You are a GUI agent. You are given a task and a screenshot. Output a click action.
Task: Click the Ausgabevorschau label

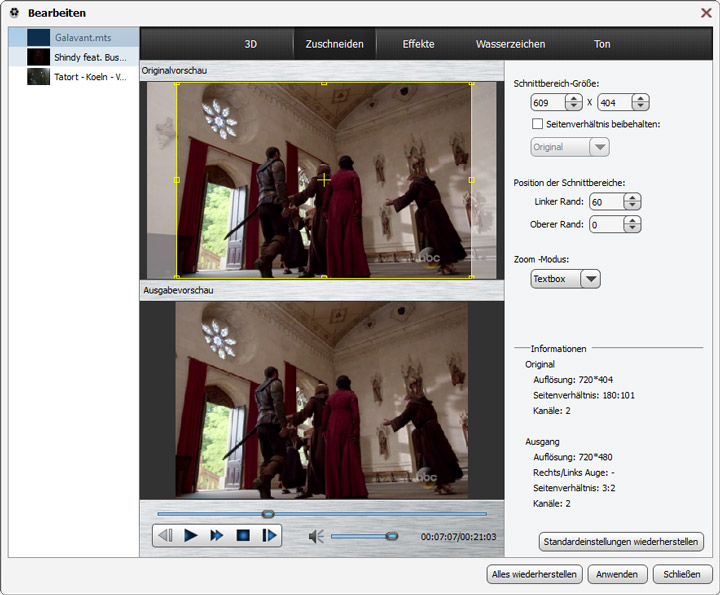(178, 290)
